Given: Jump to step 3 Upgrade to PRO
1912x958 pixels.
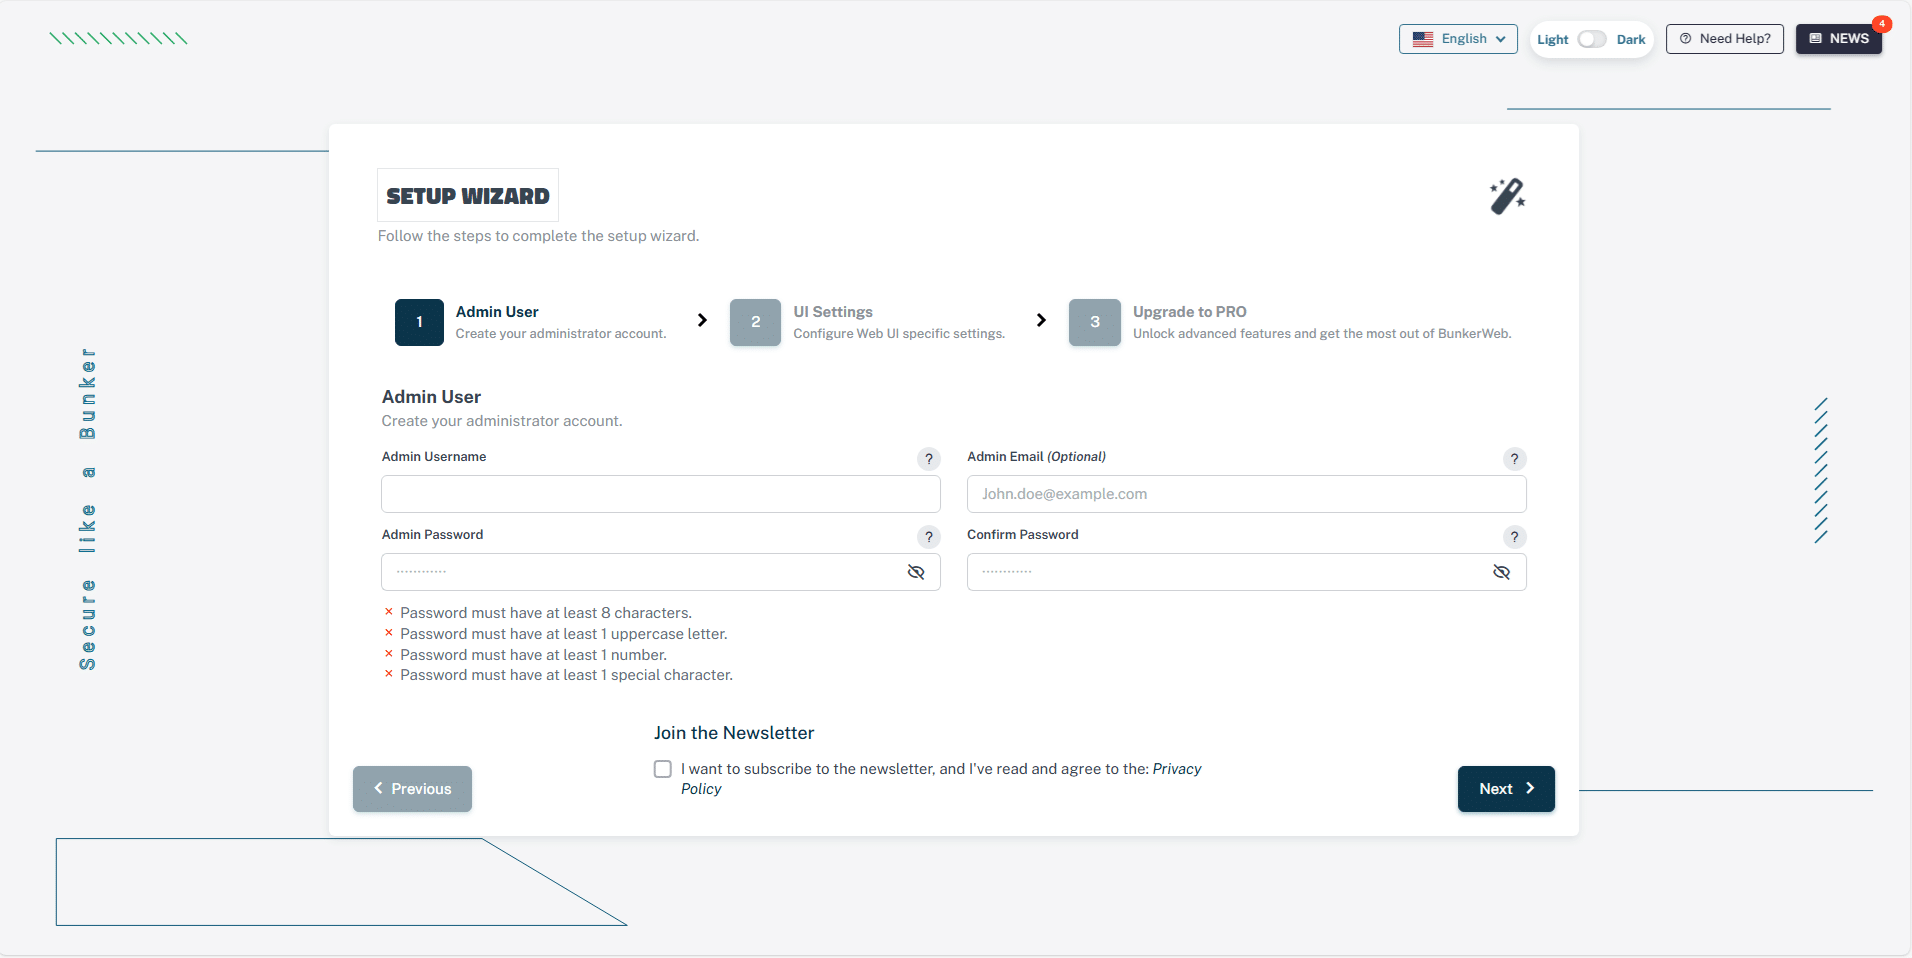Looking at the screenshot, I should [x=1094, y=322].
